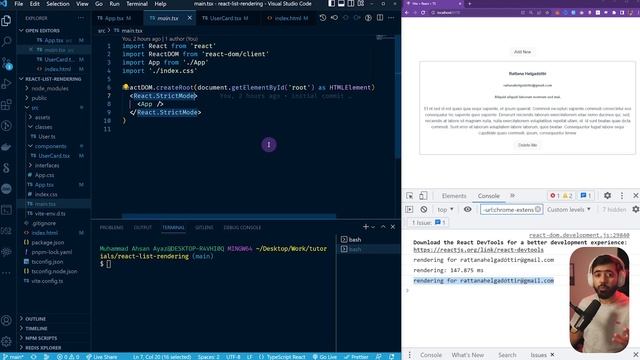Toggle the DevTools device toolbar icon
640x360 pixels.
(x=423, y=196)
